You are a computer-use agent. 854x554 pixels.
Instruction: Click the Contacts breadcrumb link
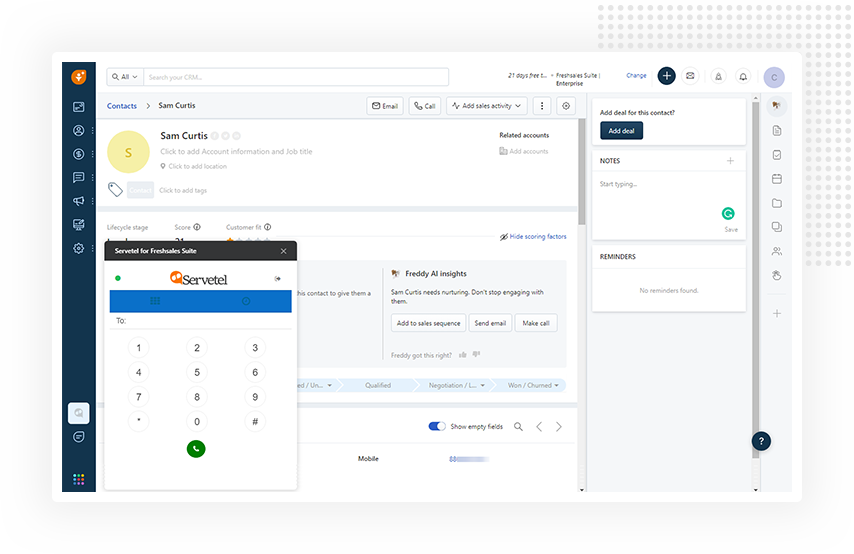click(122, 106)
